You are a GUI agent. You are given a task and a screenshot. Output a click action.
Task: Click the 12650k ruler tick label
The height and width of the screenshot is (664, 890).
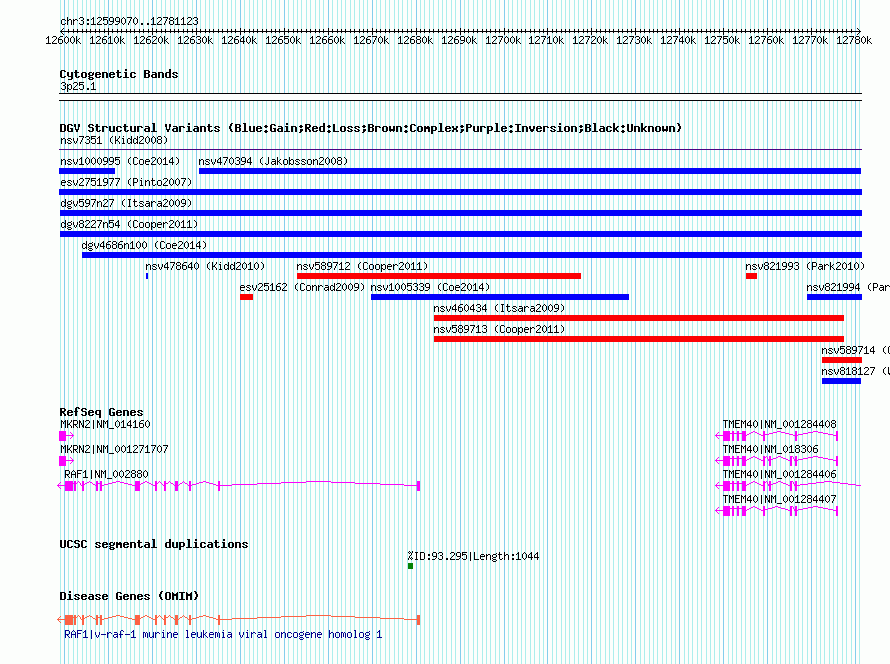[283, 40]
